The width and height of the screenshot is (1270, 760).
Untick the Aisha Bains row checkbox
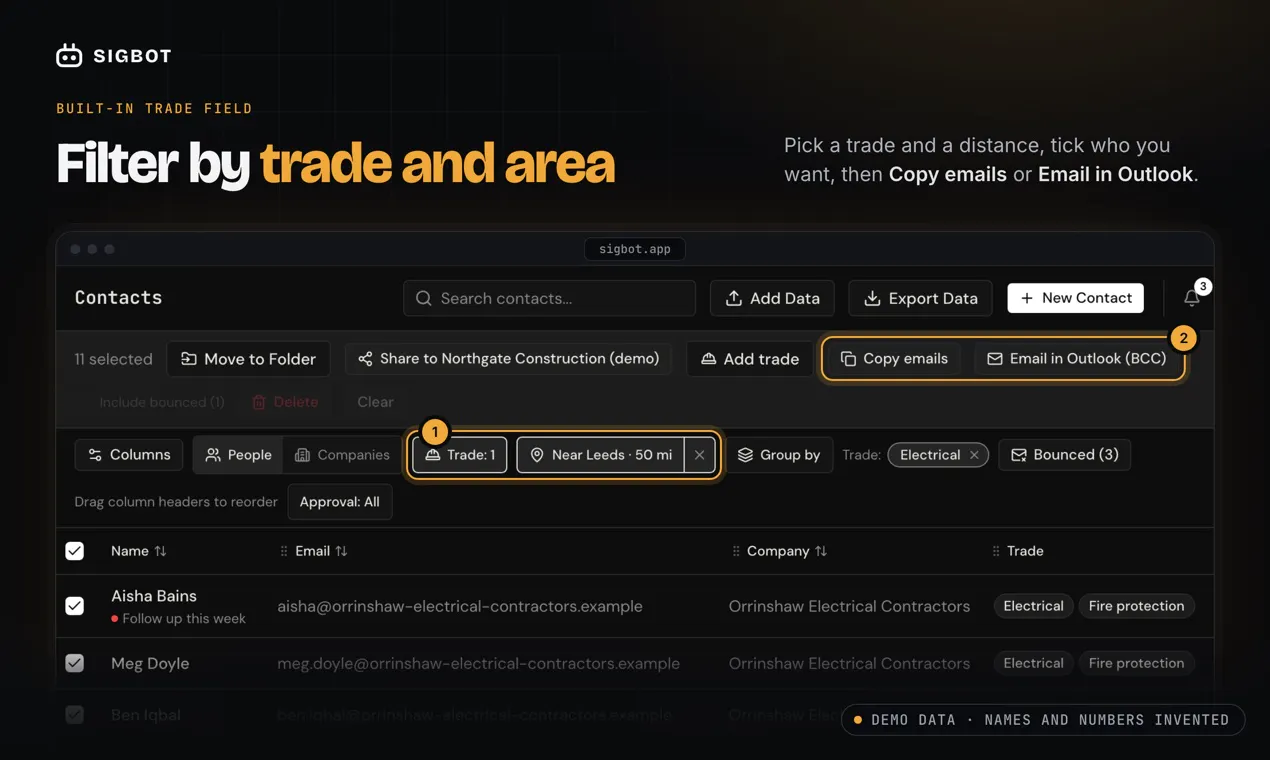[x=75, y=606]
